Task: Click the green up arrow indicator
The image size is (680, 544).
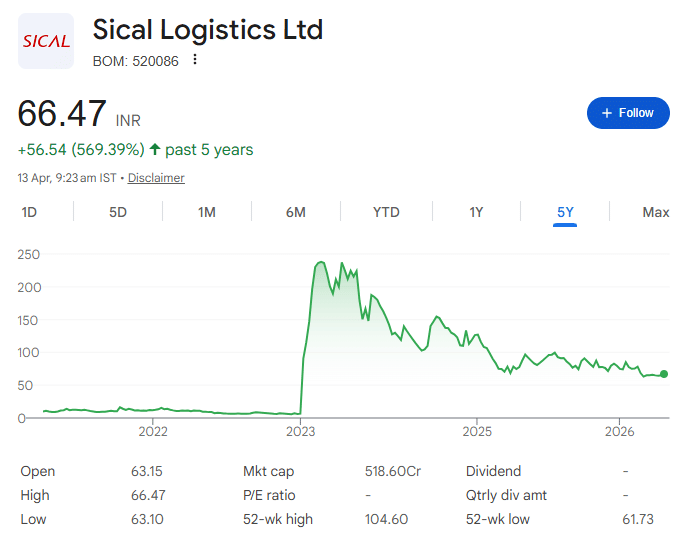Action: tap(155, 150)
